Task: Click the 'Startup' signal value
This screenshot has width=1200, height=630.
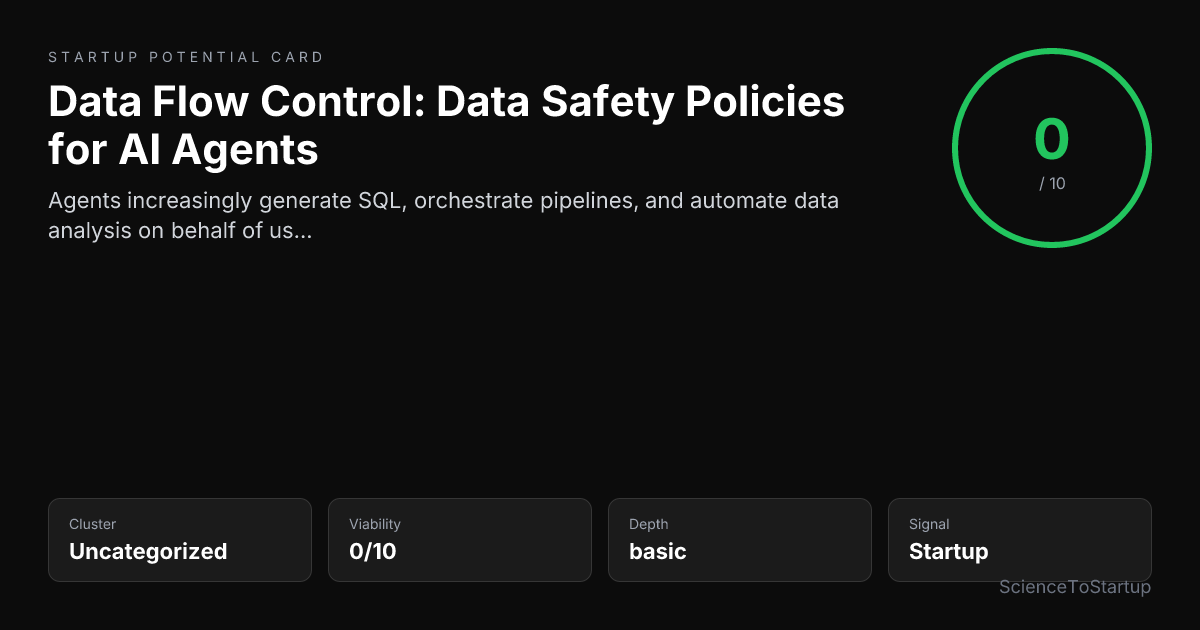Action: 948,551
